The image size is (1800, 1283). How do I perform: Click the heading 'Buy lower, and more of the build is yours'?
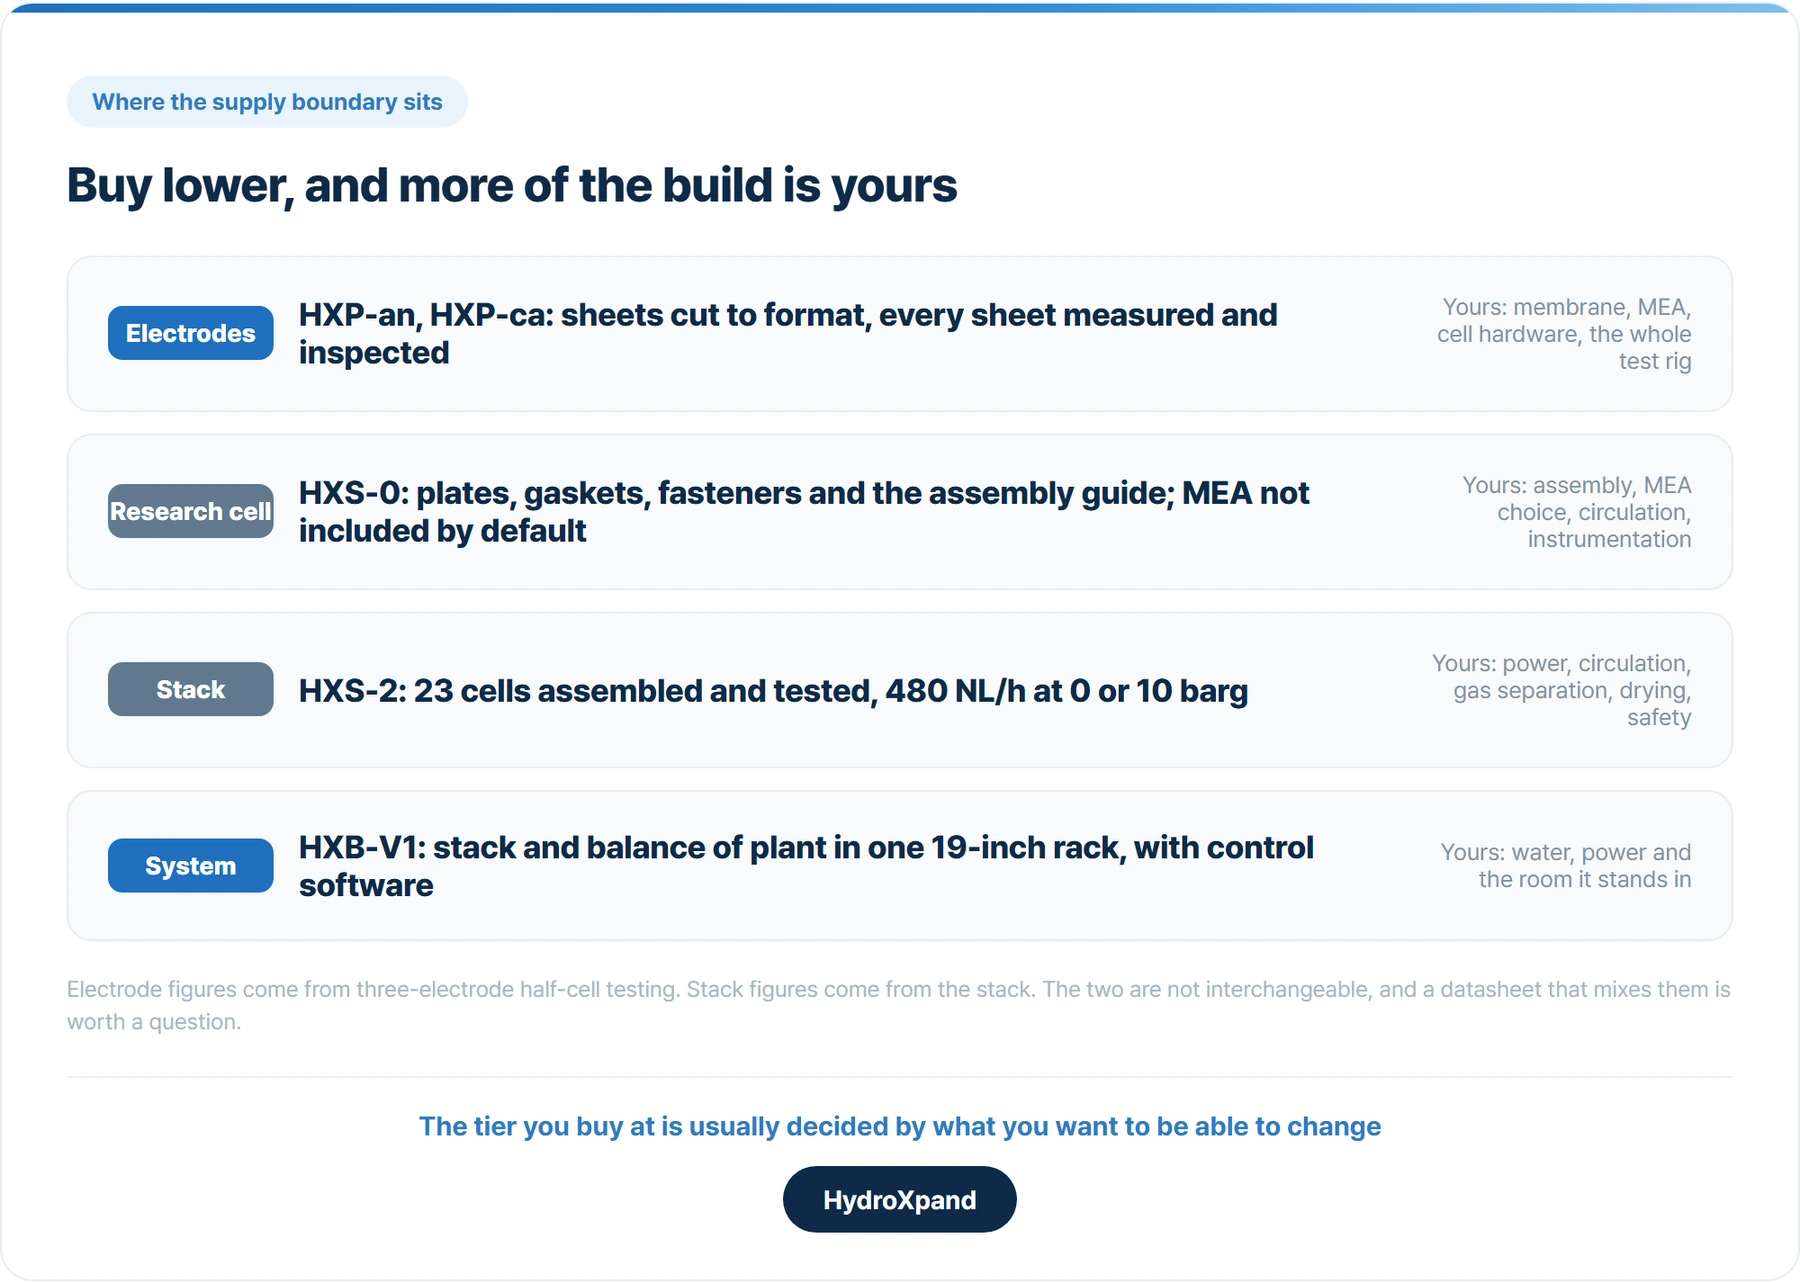click(512, 185)
